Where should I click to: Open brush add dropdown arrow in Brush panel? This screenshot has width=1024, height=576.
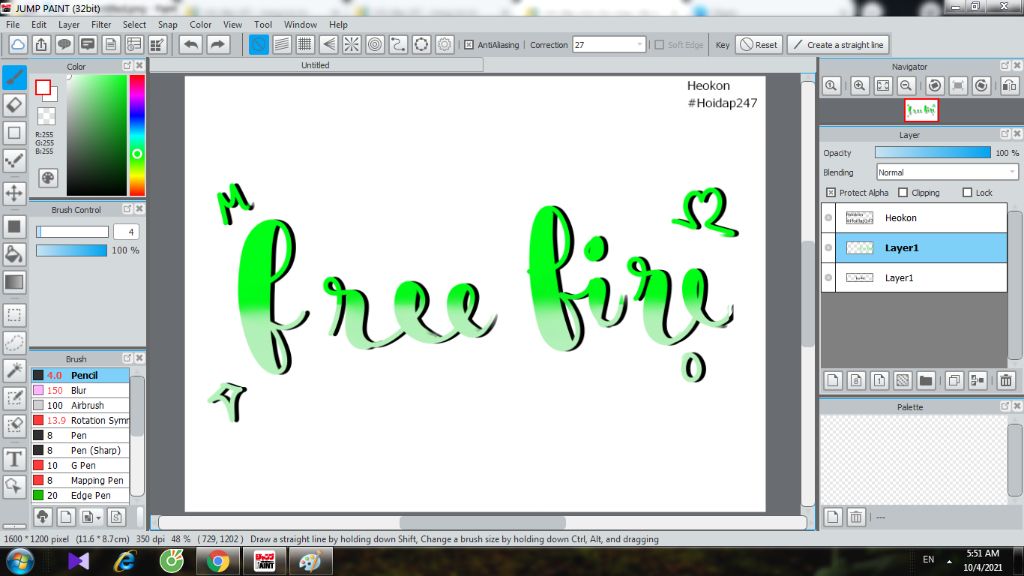tap(98, 517)
